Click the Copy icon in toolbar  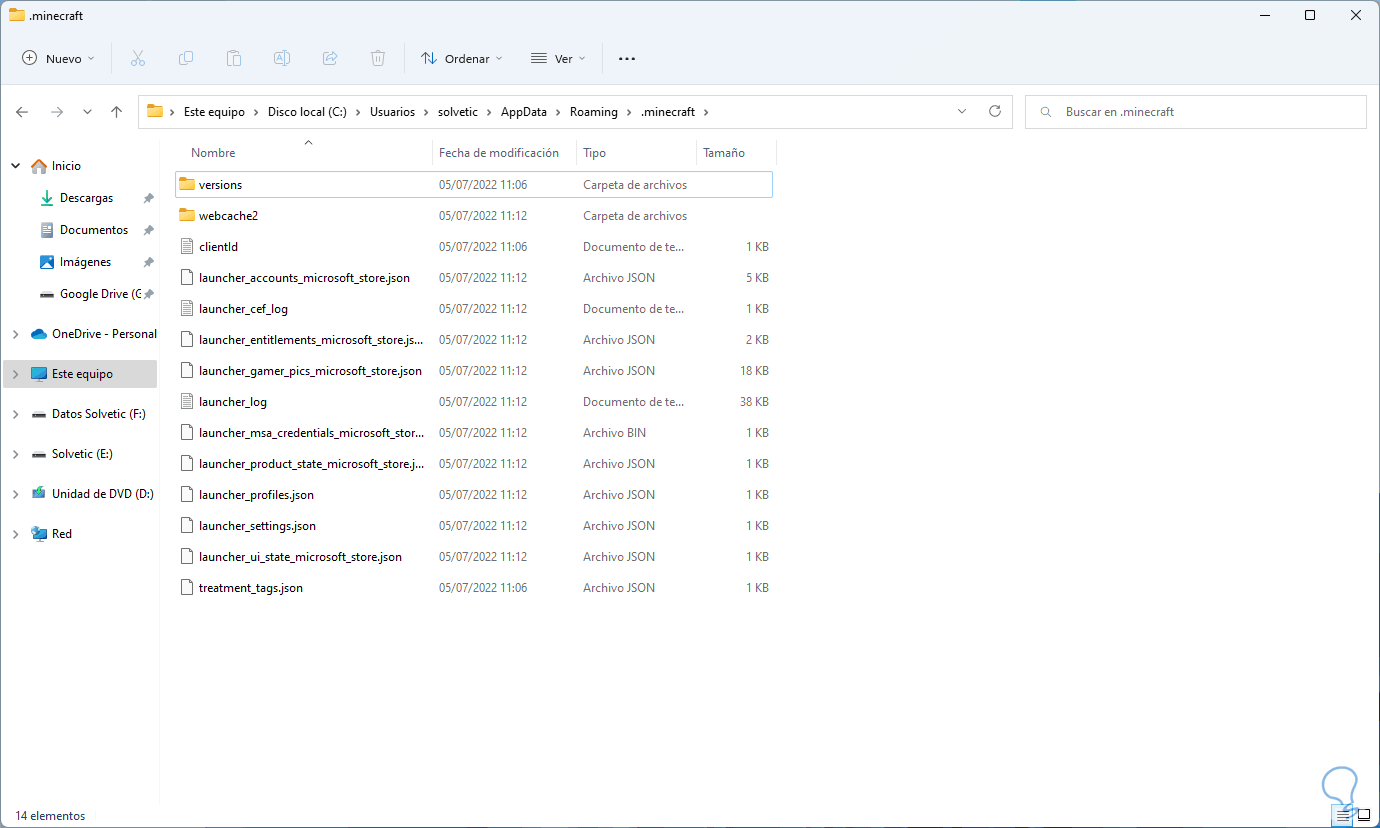tap(186, 59)
